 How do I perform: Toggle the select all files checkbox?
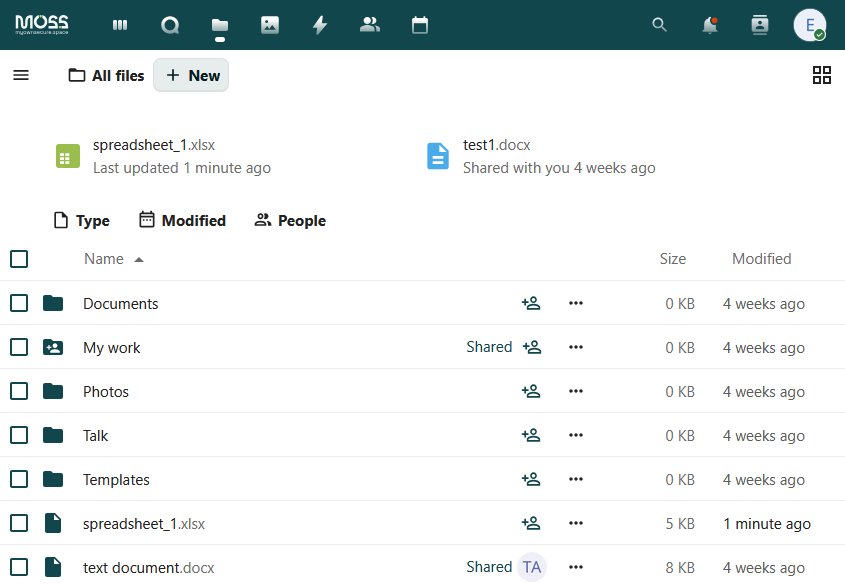pyautogui.click(x=19, y=259)
